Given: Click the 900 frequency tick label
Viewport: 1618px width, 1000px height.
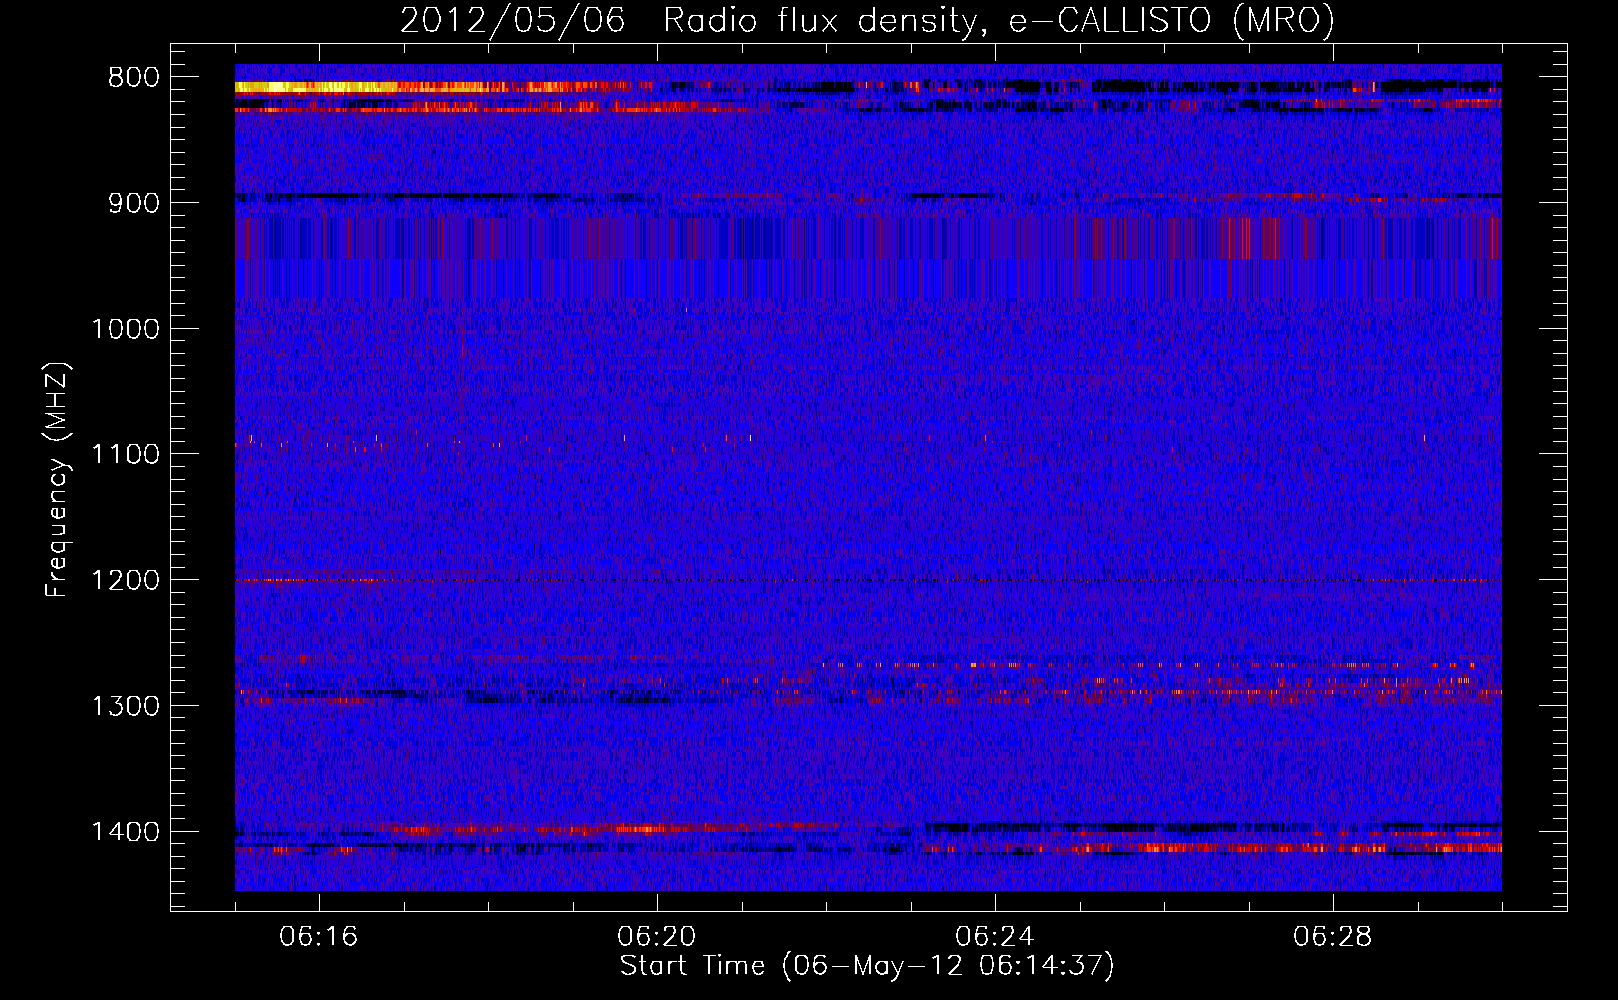Looking at the screenshot, I should coord(133,203).
